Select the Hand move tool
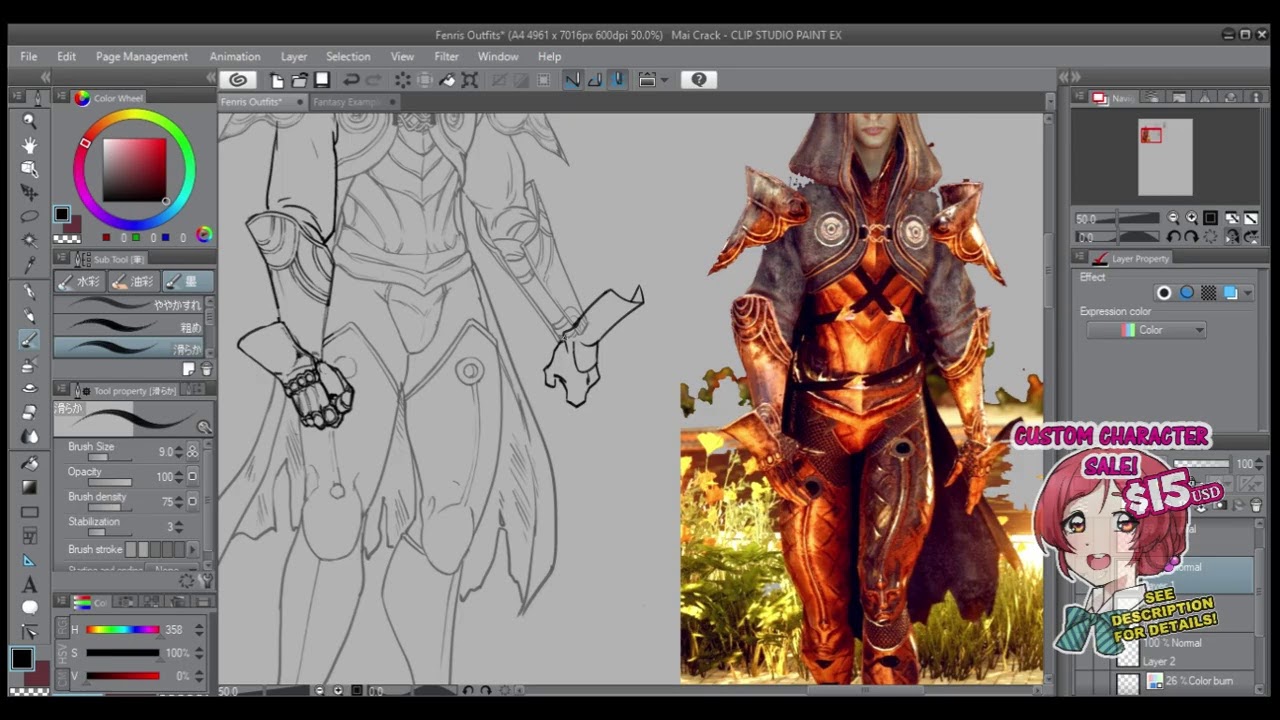1280x720 pixels. (x=30, y=145)
